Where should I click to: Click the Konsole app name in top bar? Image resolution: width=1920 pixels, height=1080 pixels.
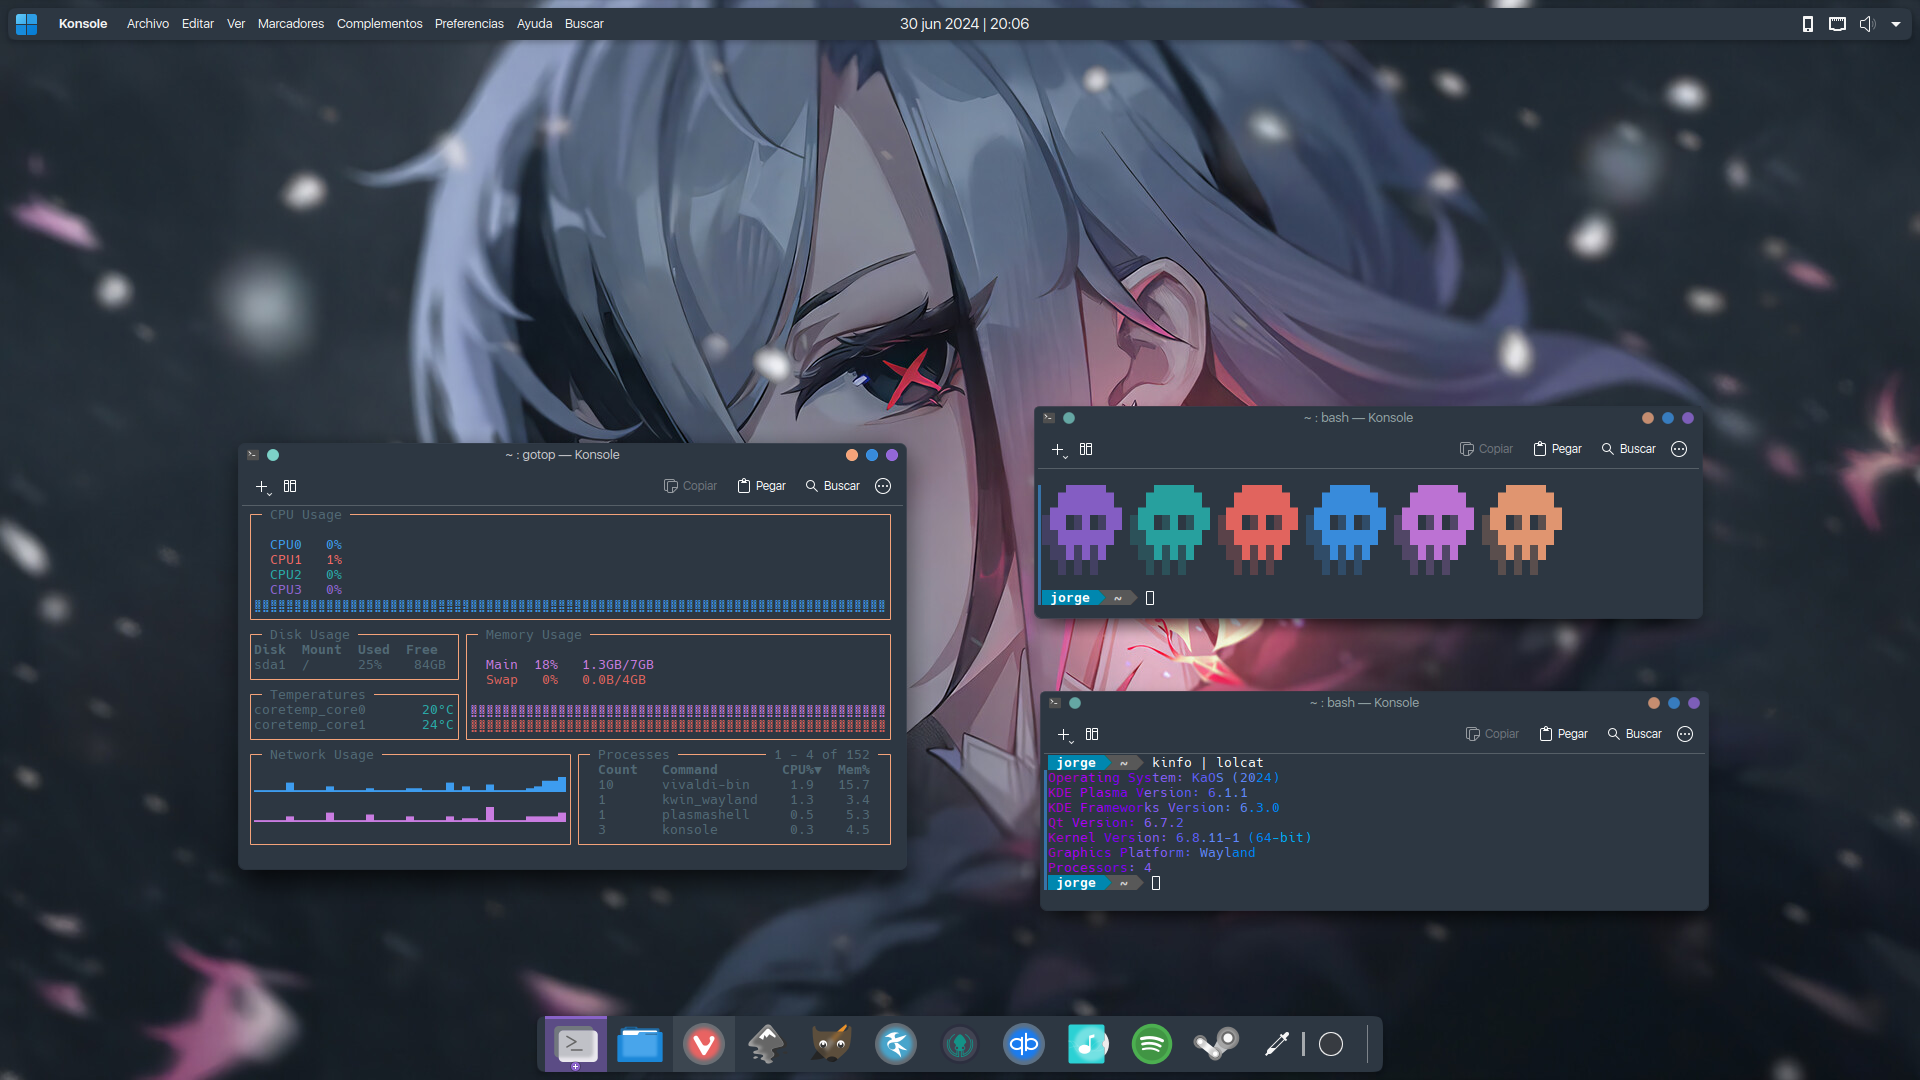(83, 24)
